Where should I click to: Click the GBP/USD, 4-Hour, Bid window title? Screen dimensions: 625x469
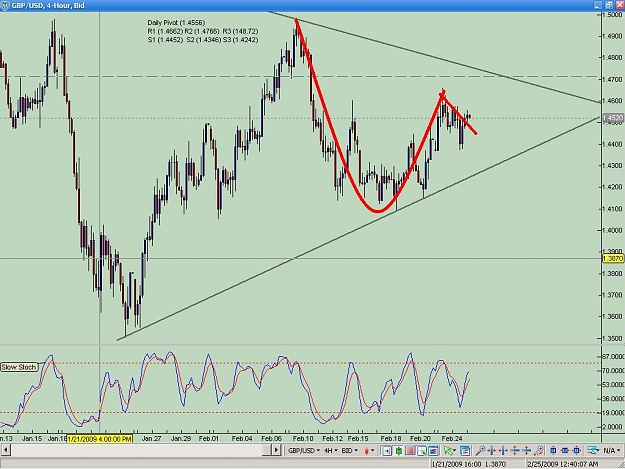48,6
